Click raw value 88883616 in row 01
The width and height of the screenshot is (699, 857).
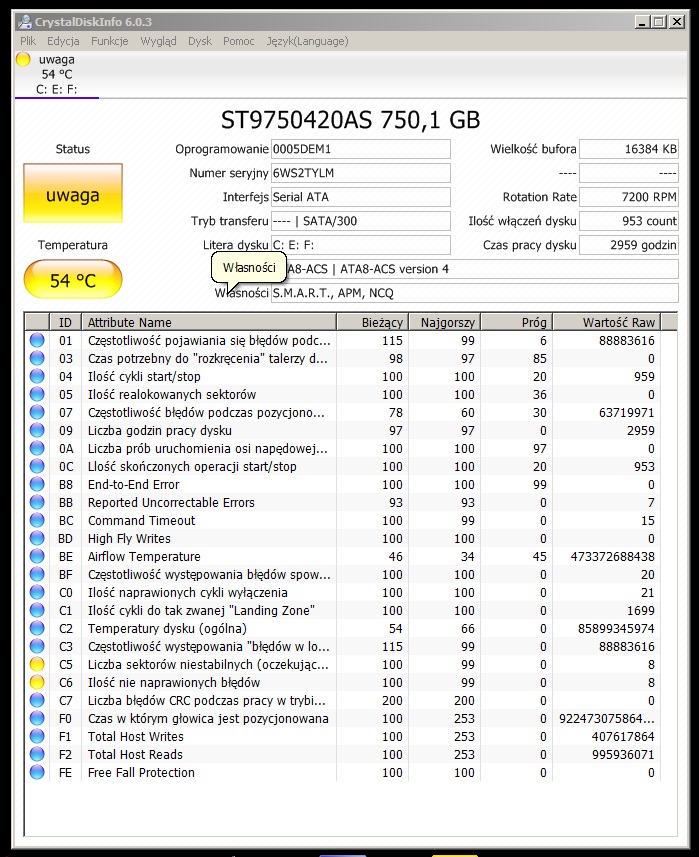[x=626, y=341]
